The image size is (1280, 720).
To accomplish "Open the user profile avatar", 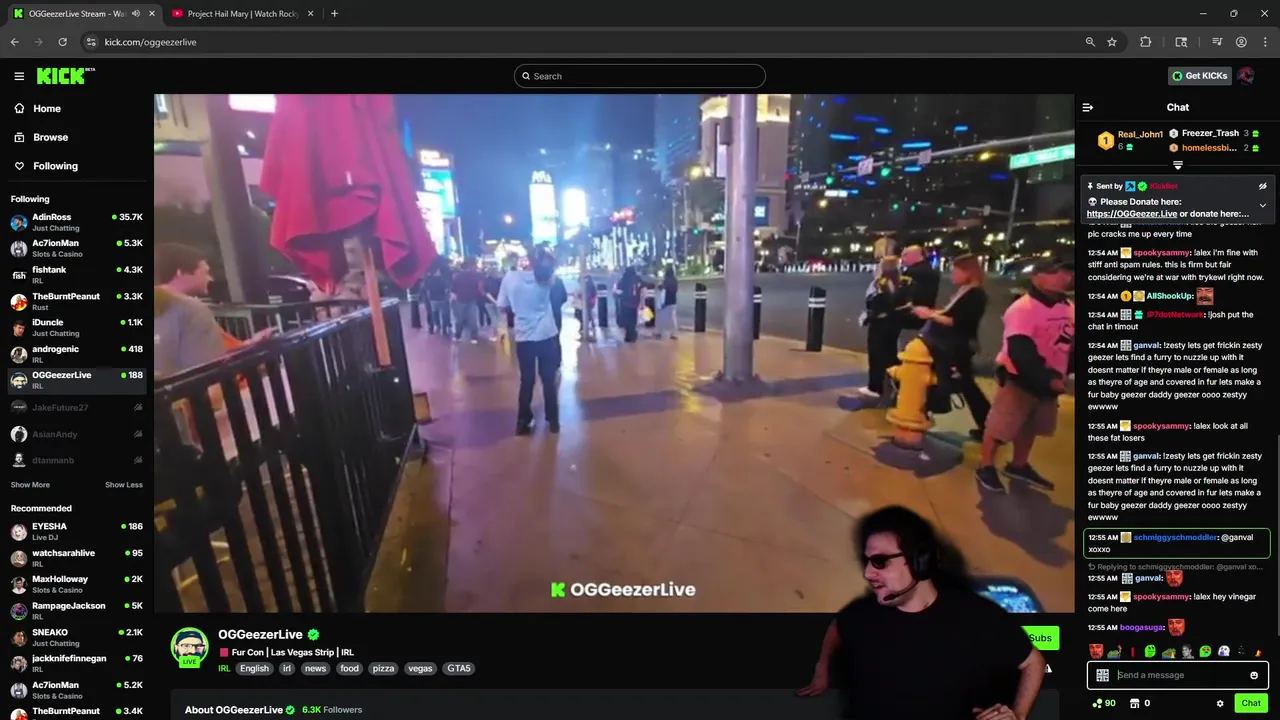I will click(1246, 76).
